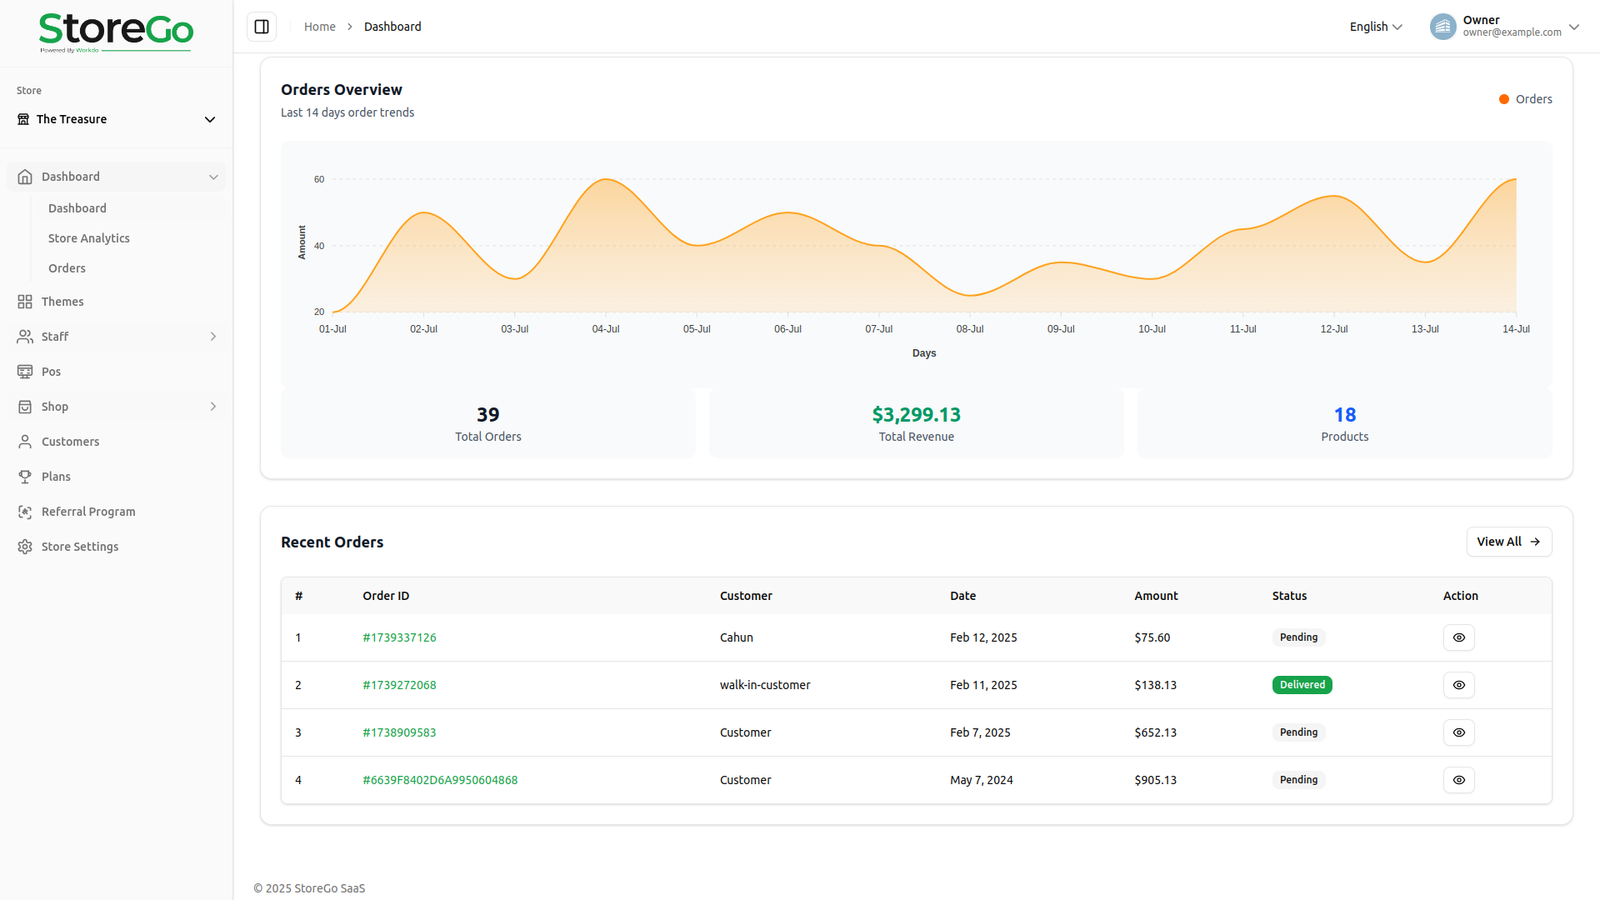Click the Home breadcrumb
The width and height of the screenshot is (1600, 900).
click(x=319, y=27)
